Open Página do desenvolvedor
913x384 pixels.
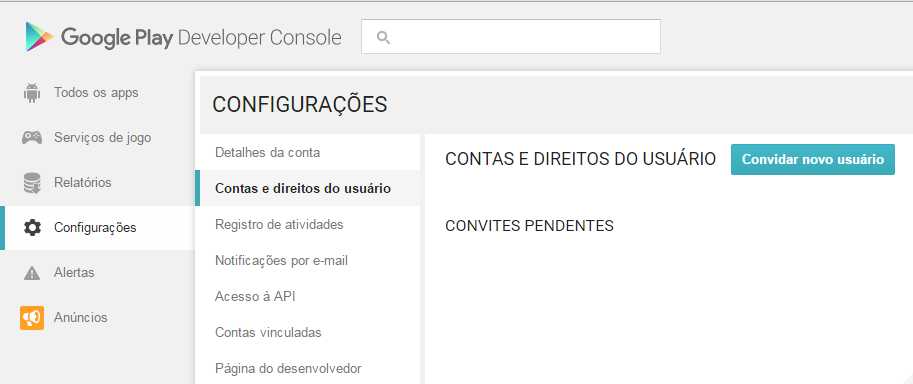tap(288, 369)
